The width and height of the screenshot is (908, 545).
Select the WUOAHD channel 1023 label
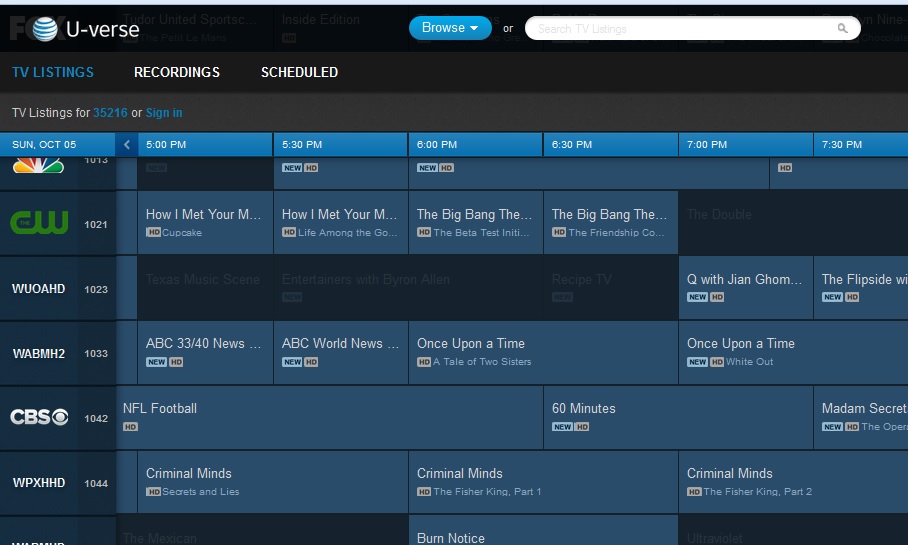click(x=39, y=289)
